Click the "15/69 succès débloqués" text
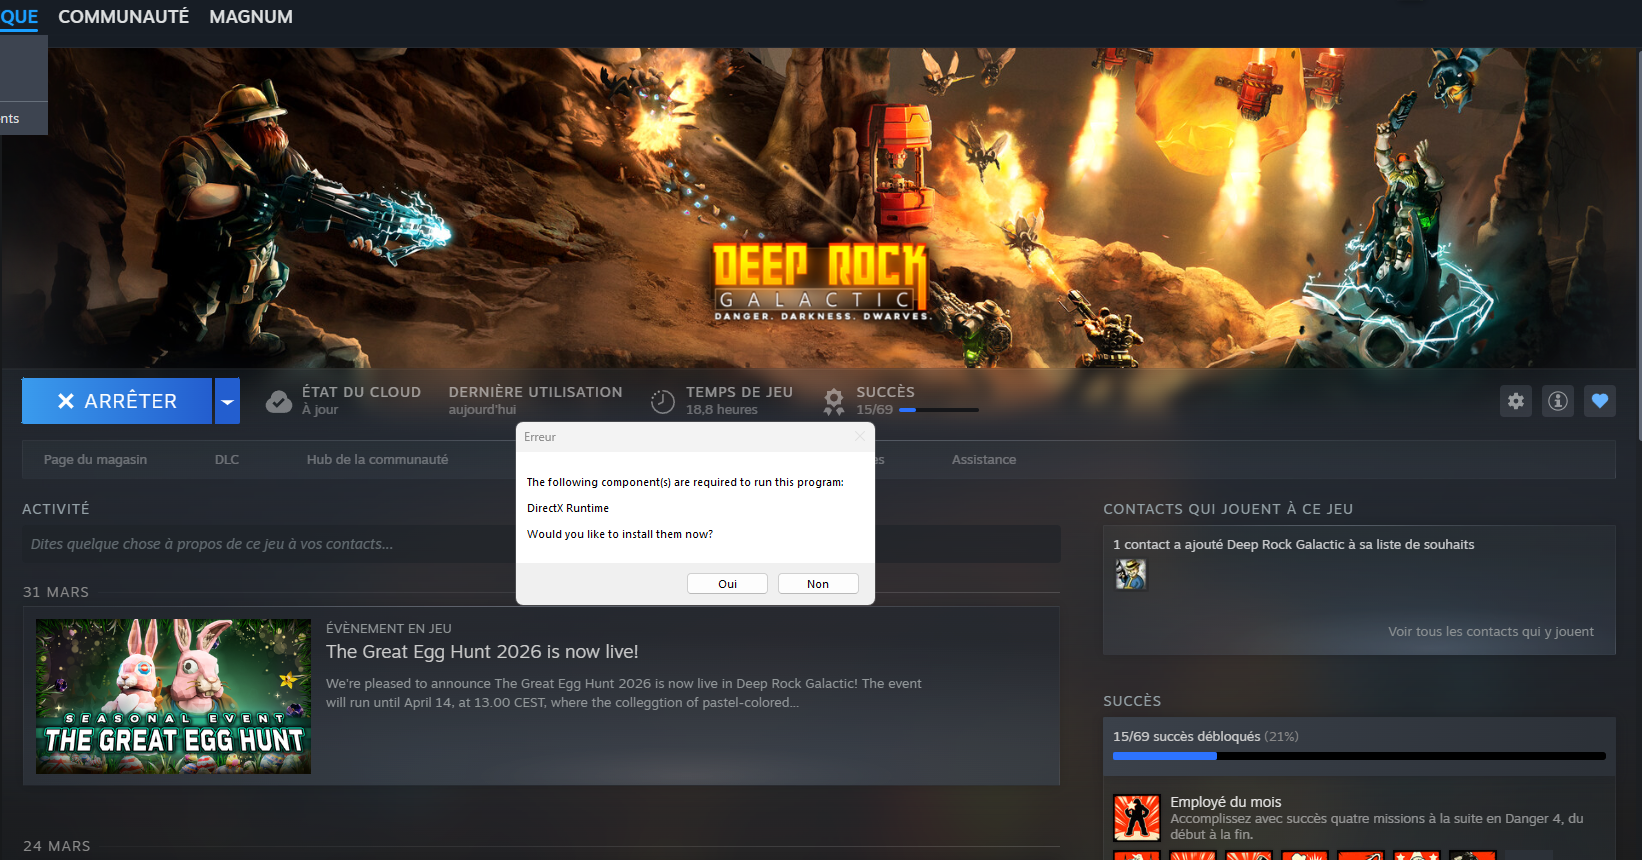This screenshot has width=1642, height=860. click(1186, 737)
